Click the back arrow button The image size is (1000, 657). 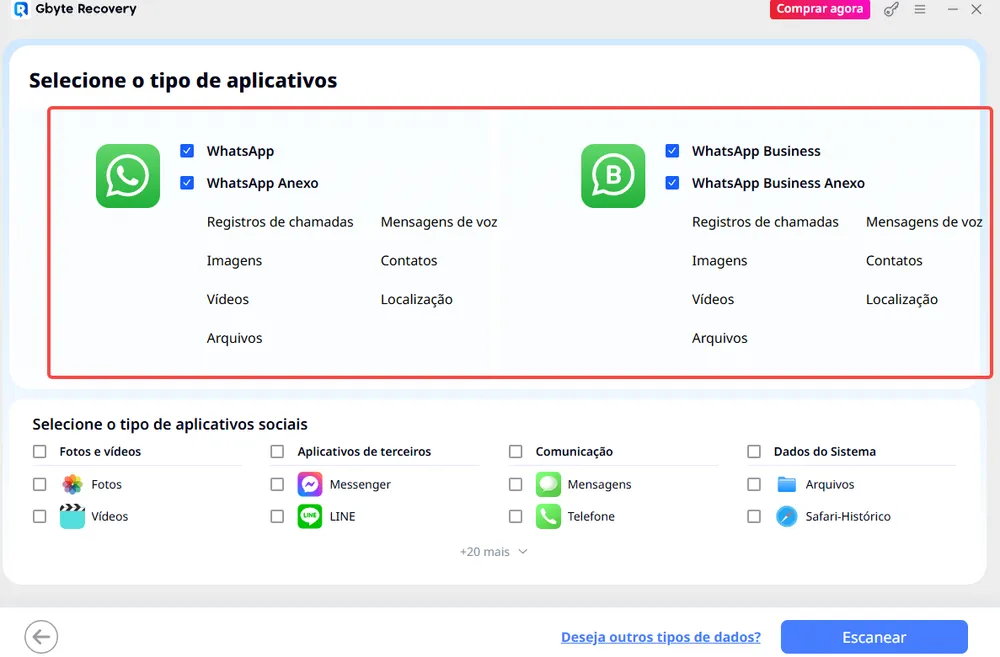[41, 636]
